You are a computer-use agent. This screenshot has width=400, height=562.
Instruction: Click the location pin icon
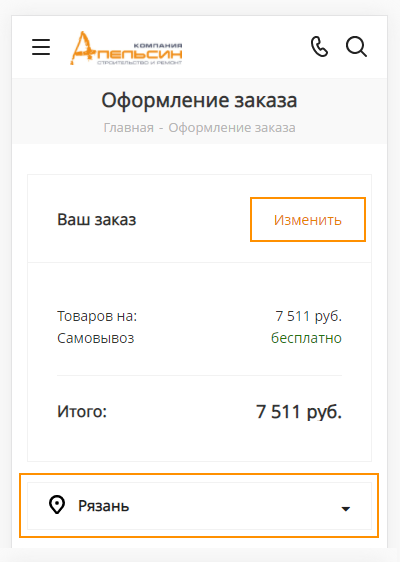pos(57,505)
